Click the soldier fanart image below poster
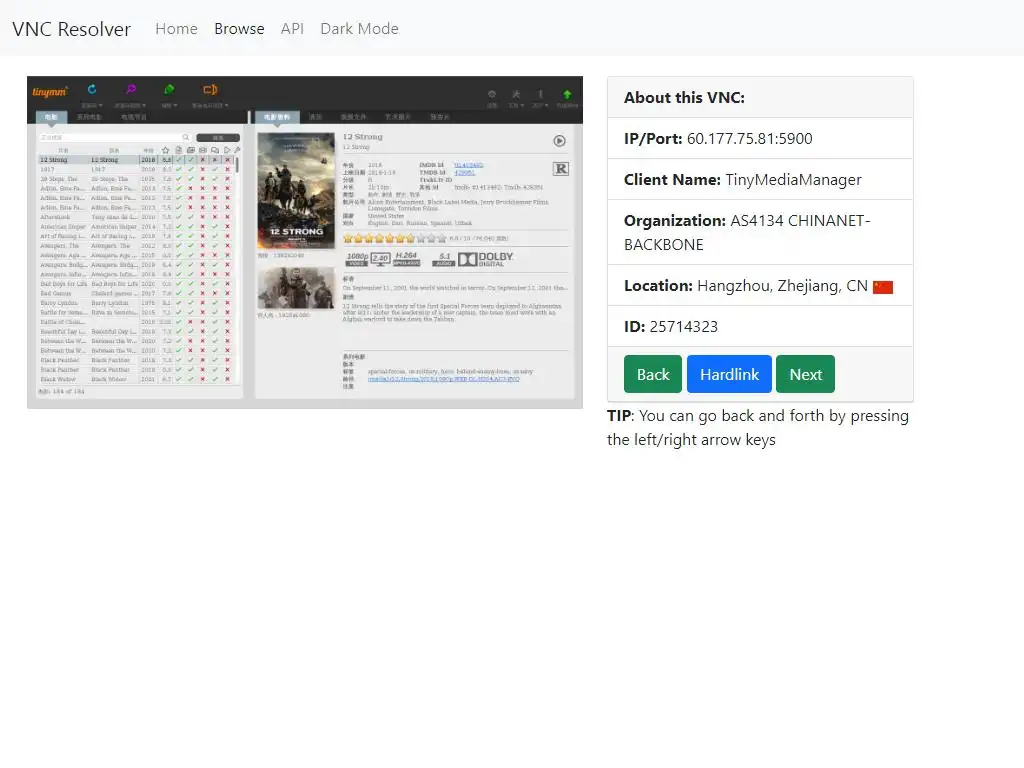 click(x=296, y=289)
